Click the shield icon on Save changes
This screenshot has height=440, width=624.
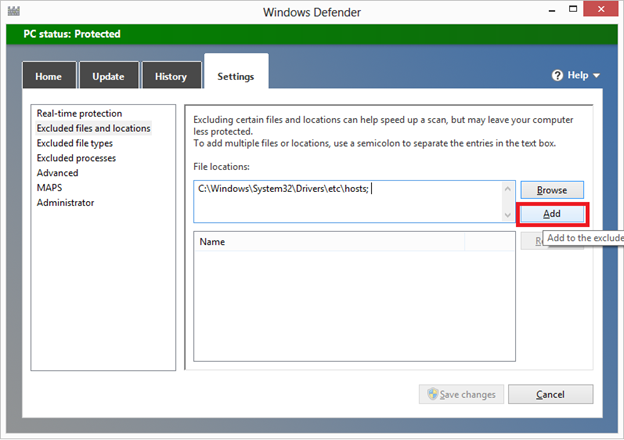click(432, 394)
